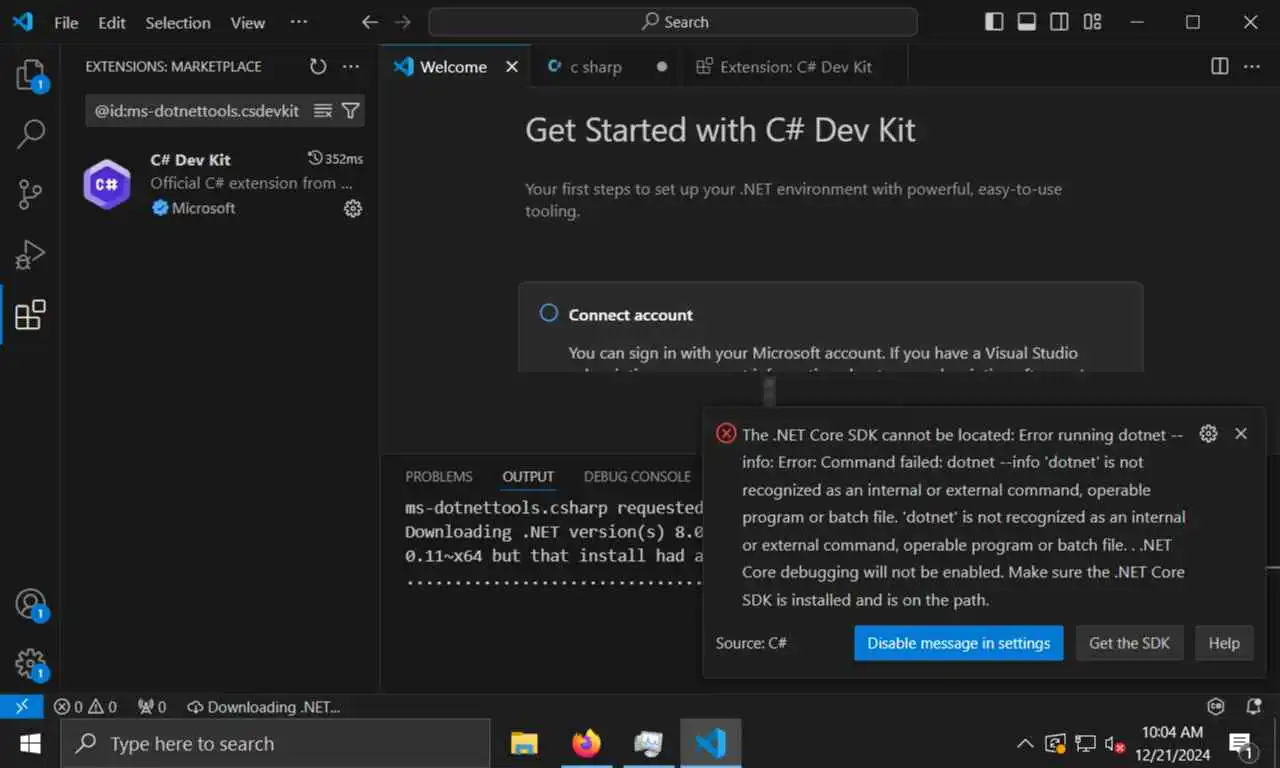Open VS Code taskbar icon
The image size is (1280, 768).
tap(711, 744)
